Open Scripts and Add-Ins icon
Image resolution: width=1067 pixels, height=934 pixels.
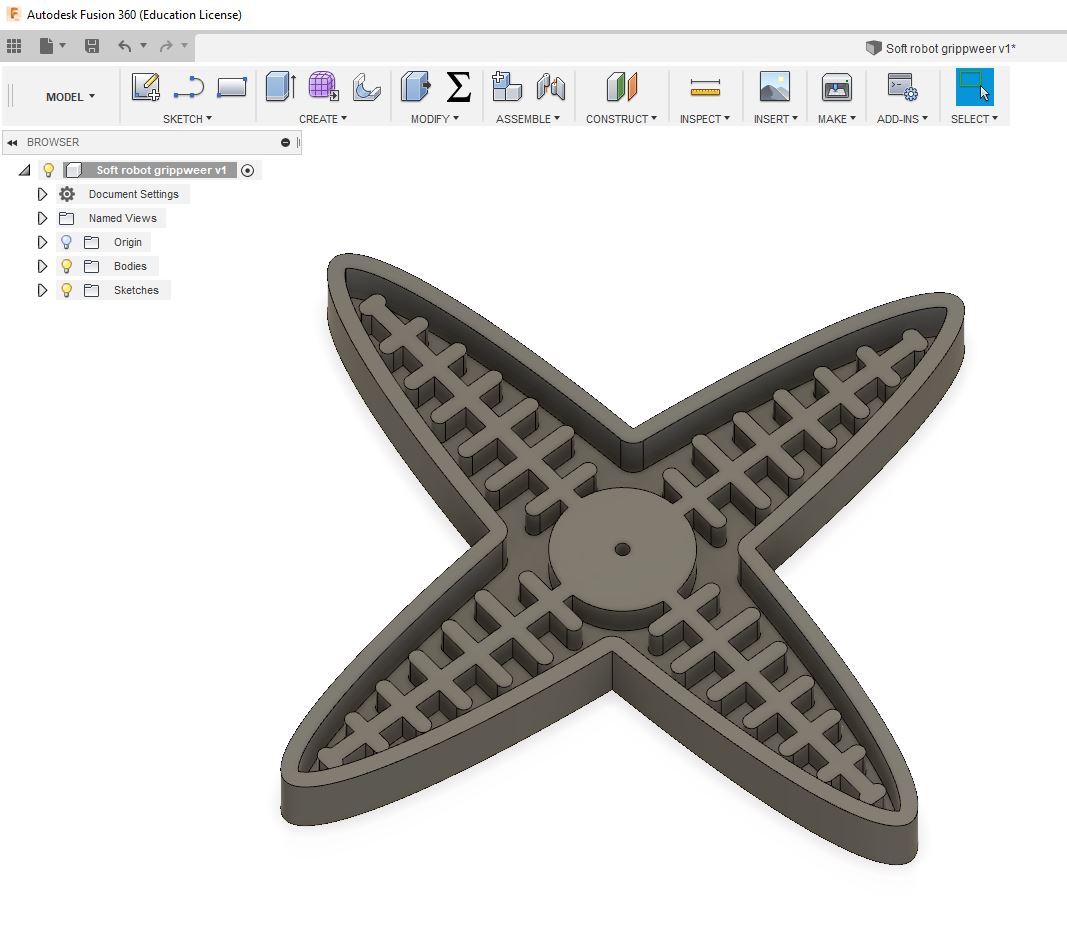pyautogui.click(x=902, y=86)
